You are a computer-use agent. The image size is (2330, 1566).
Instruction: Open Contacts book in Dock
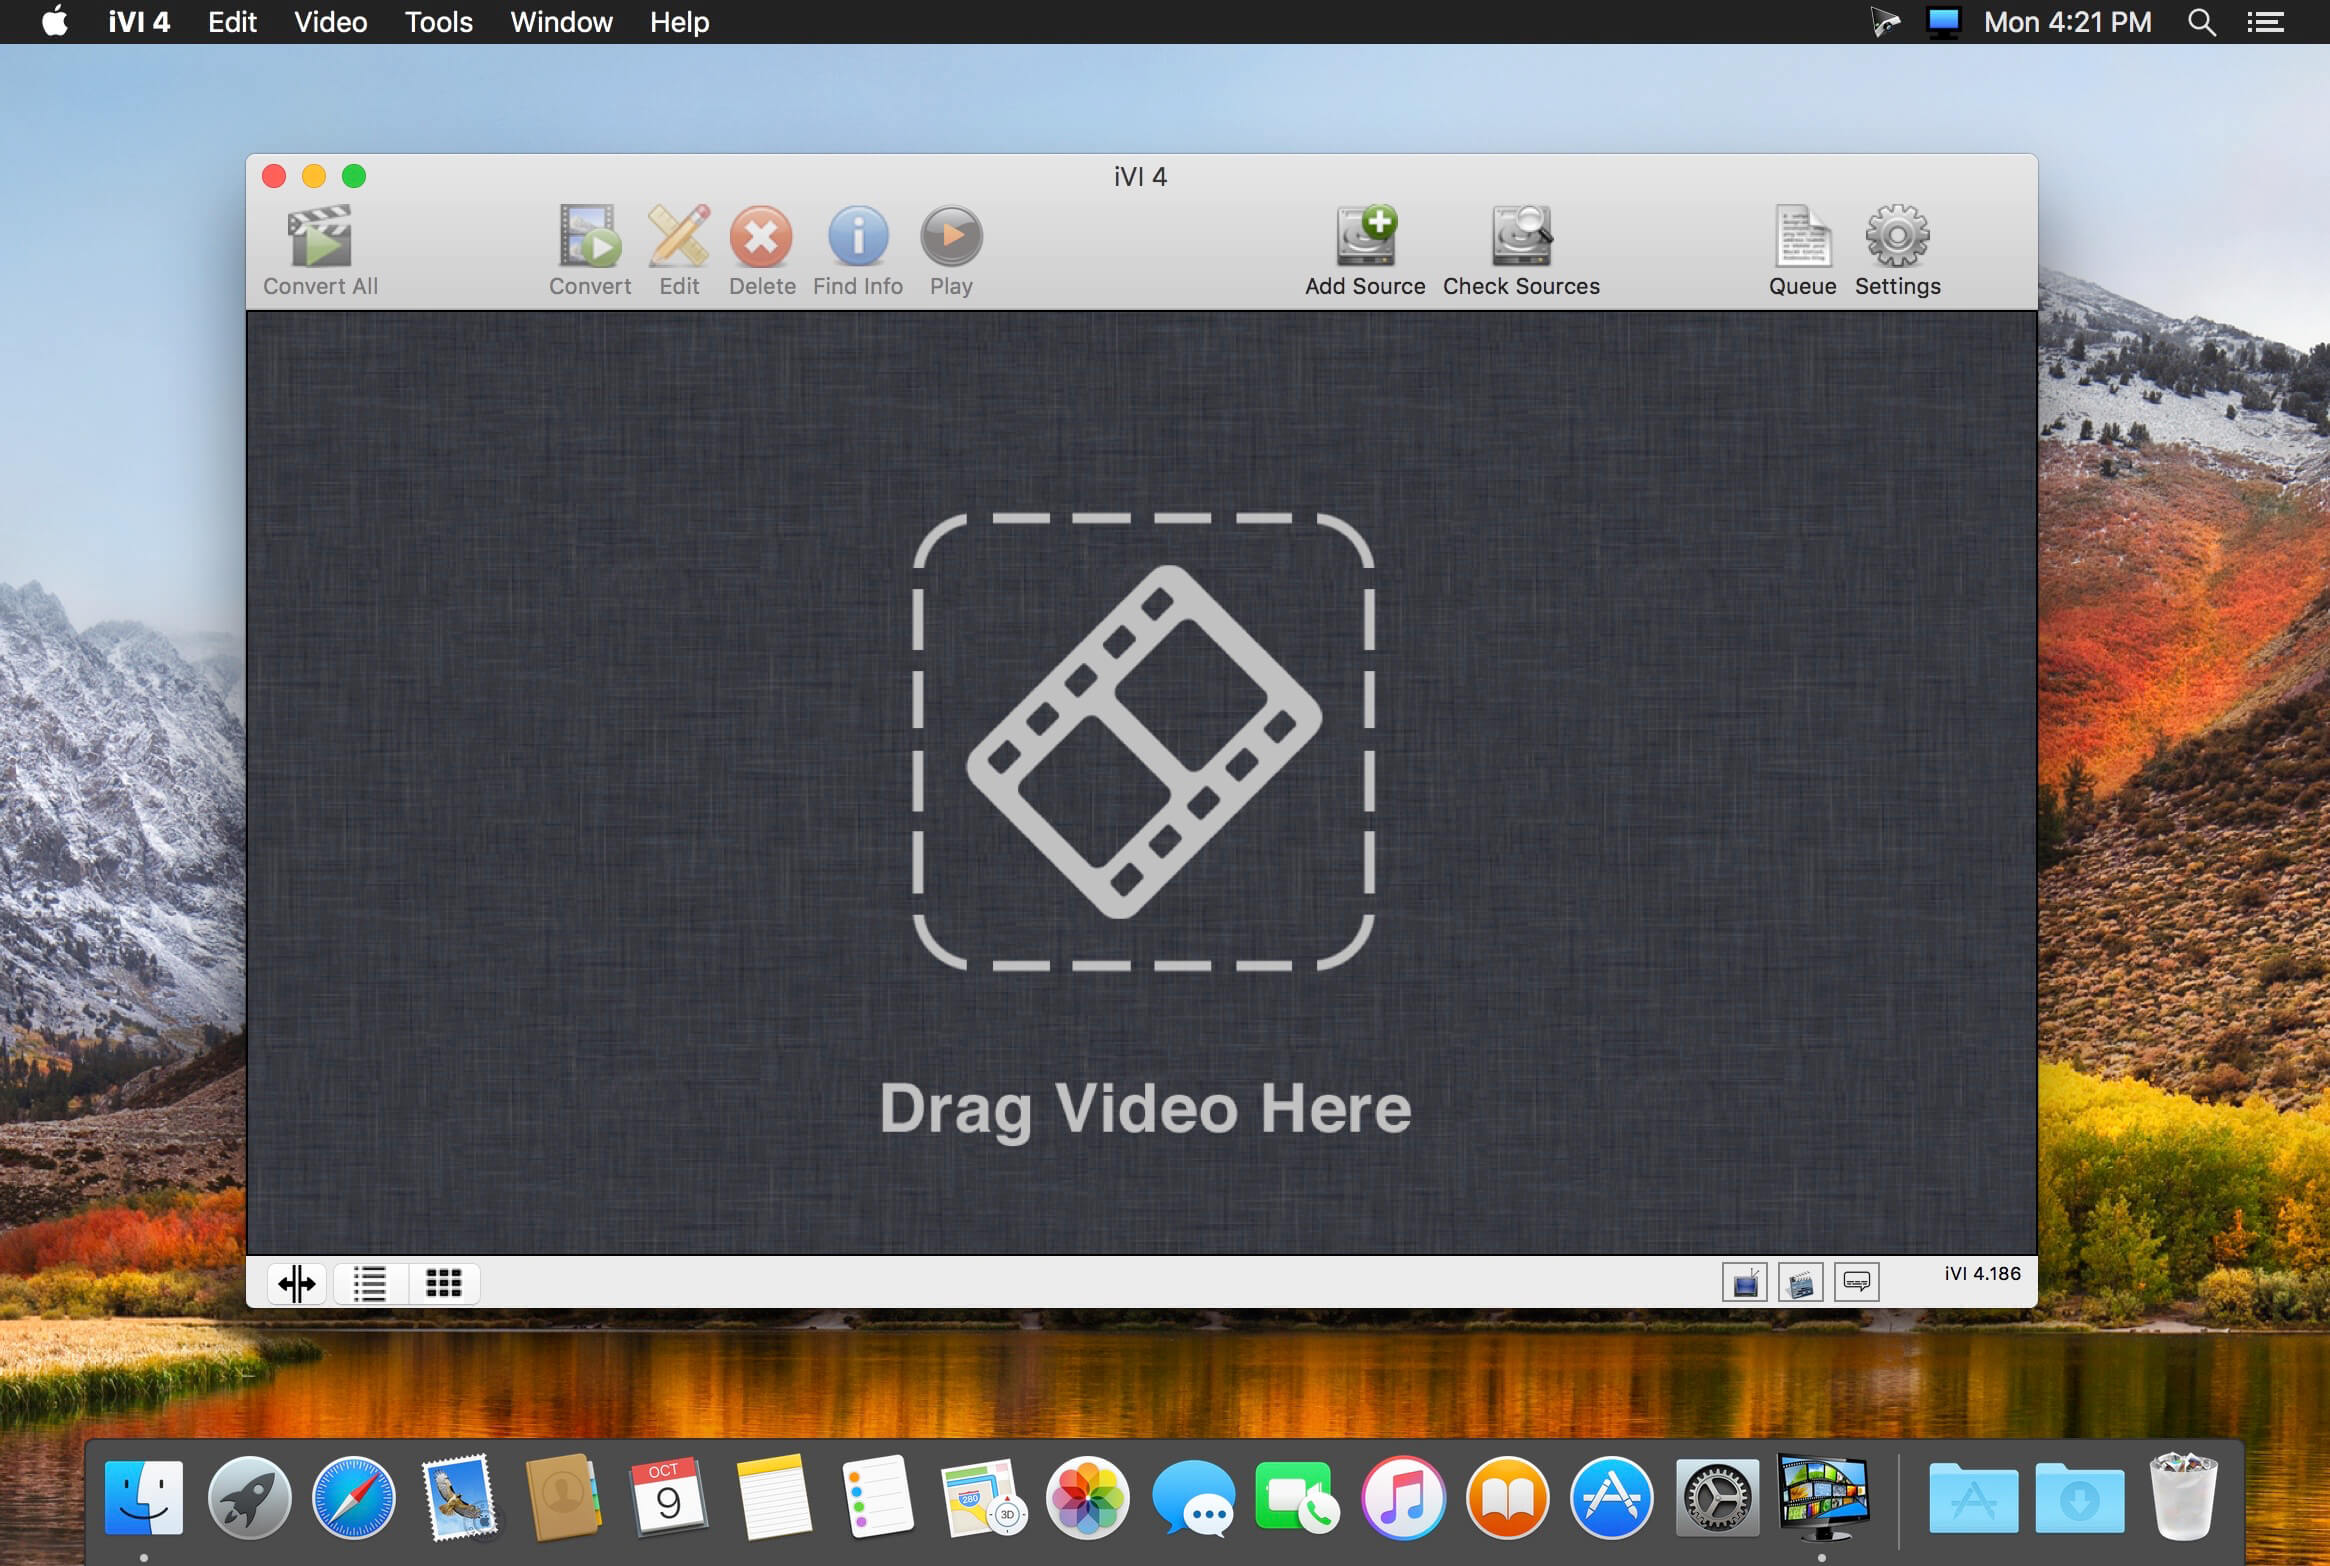click(x=563, y=1497)
